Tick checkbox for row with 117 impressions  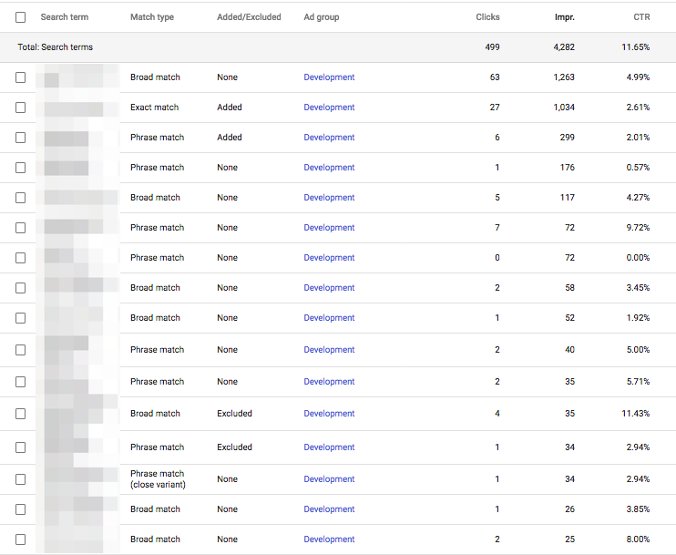pos(20,198)
